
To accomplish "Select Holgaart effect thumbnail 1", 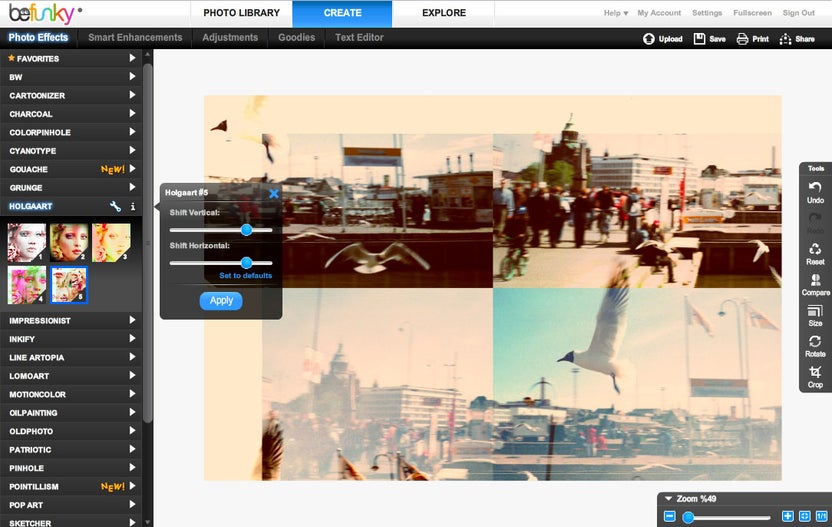I will point(27,243).
